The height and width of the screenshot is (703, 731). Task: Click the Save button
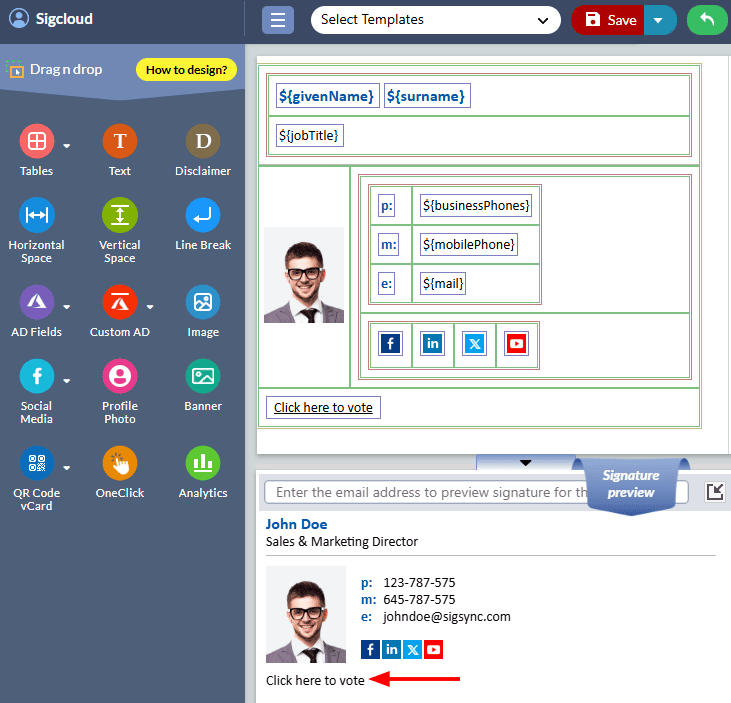[x=610, y=20]
